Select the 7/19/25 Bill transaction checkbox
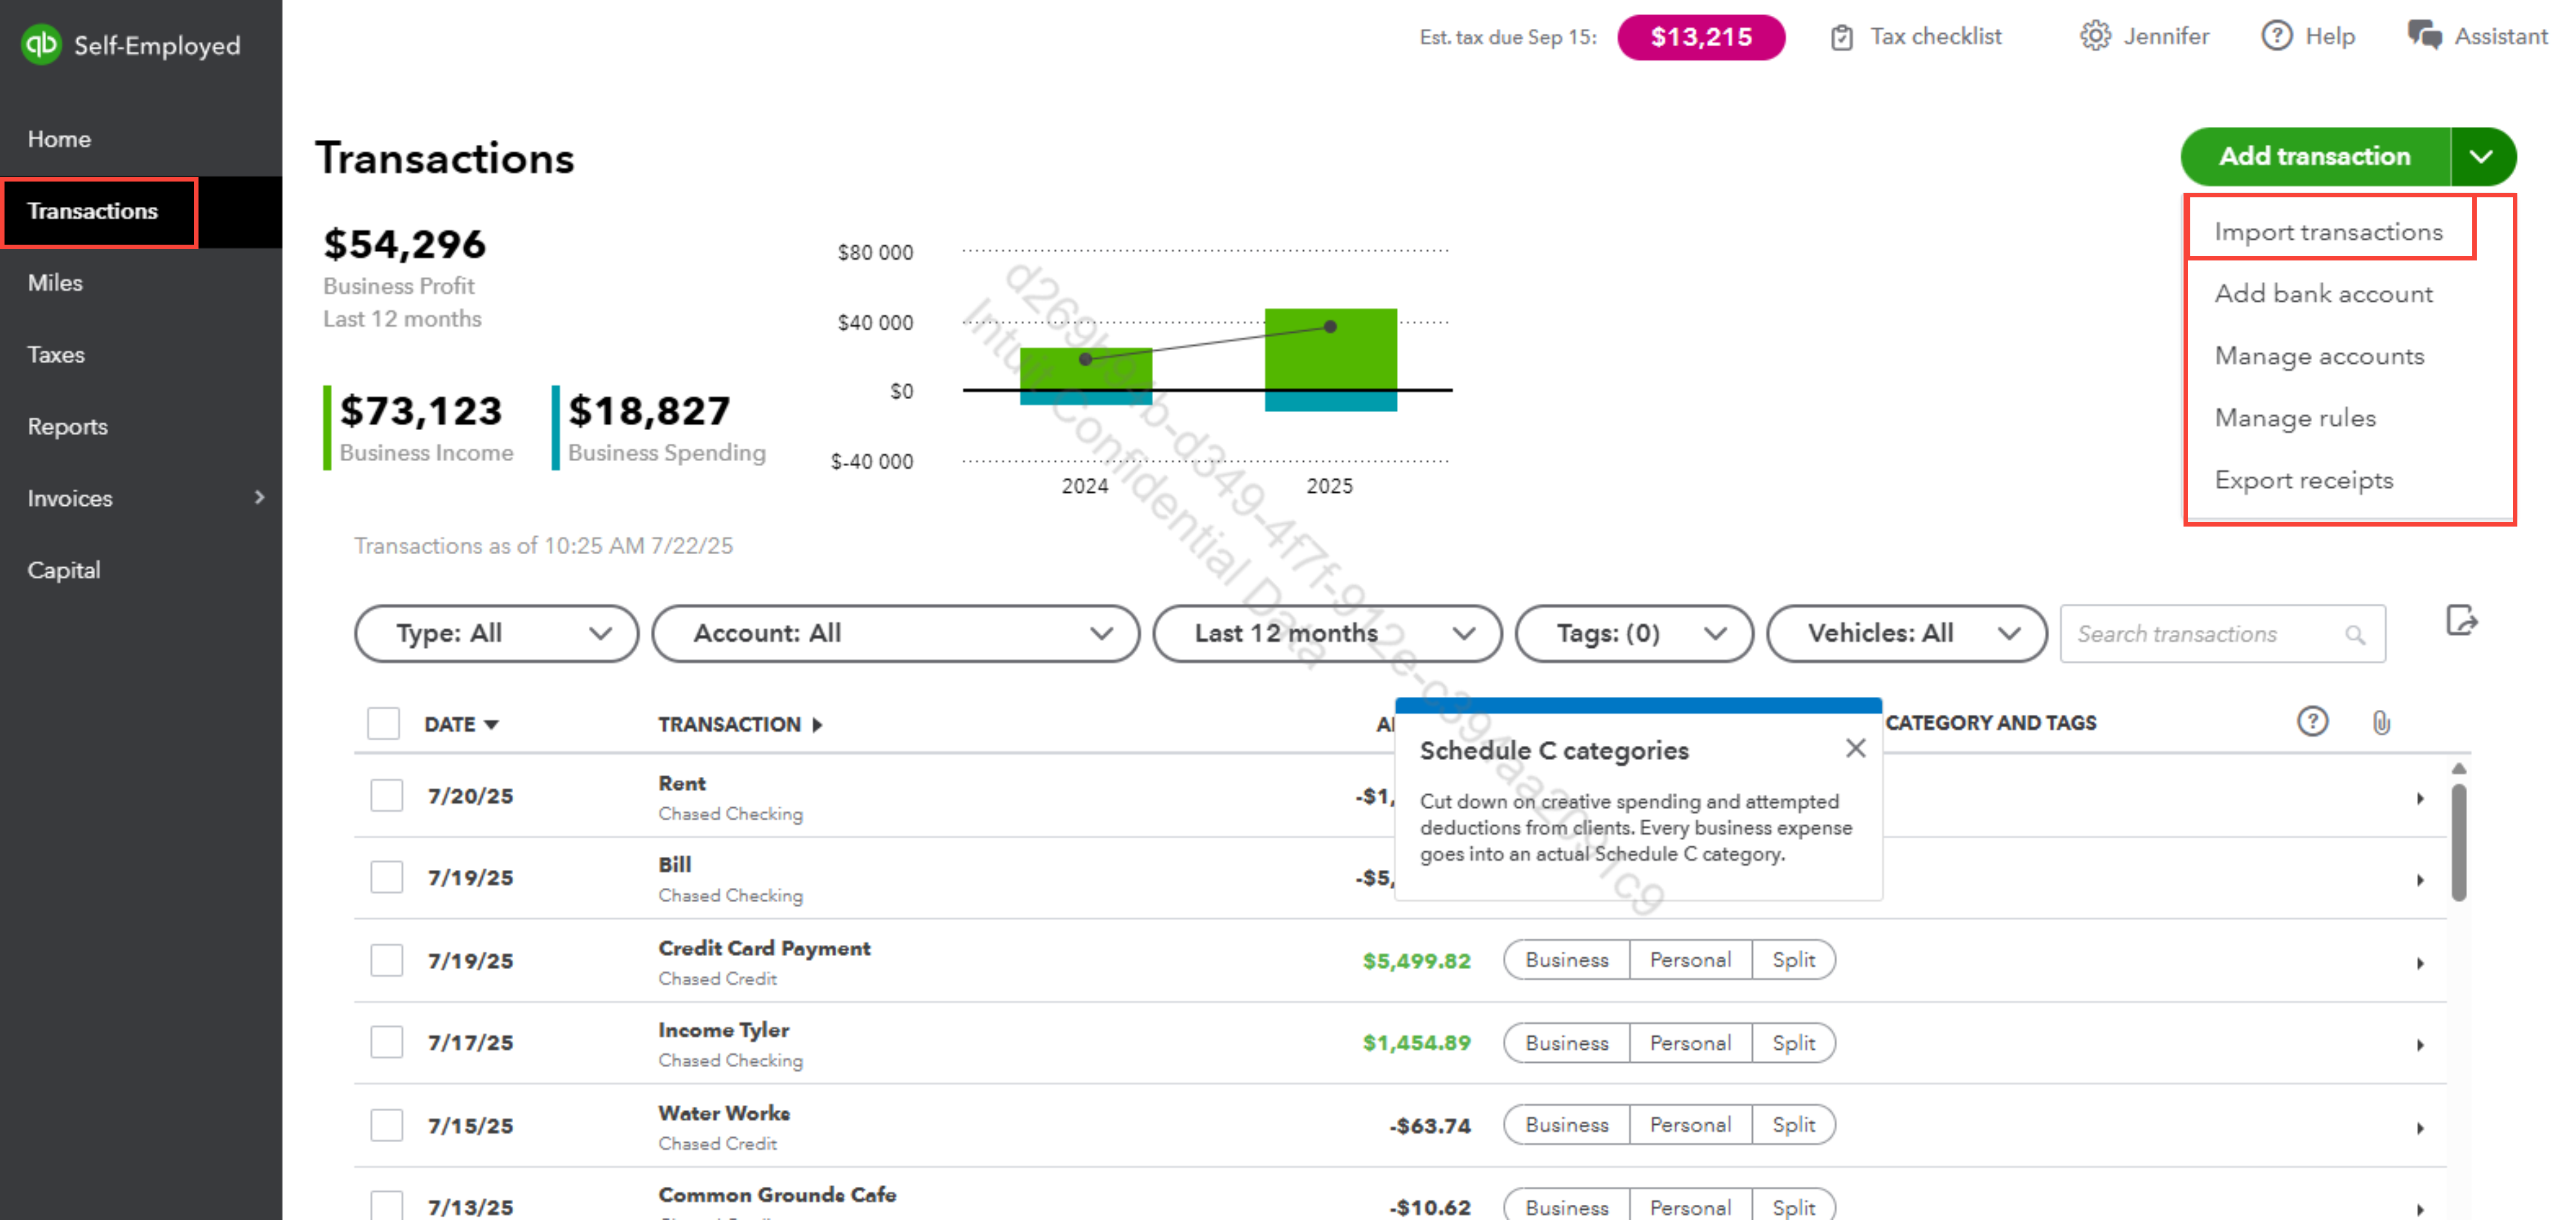Image resolution: width=2576 pixels, height=1220 pixels. pos(386,877)
